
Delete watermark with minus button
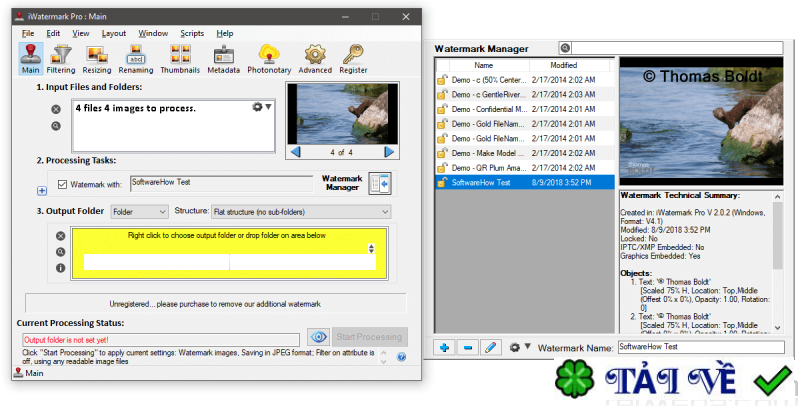pos(468,348)
